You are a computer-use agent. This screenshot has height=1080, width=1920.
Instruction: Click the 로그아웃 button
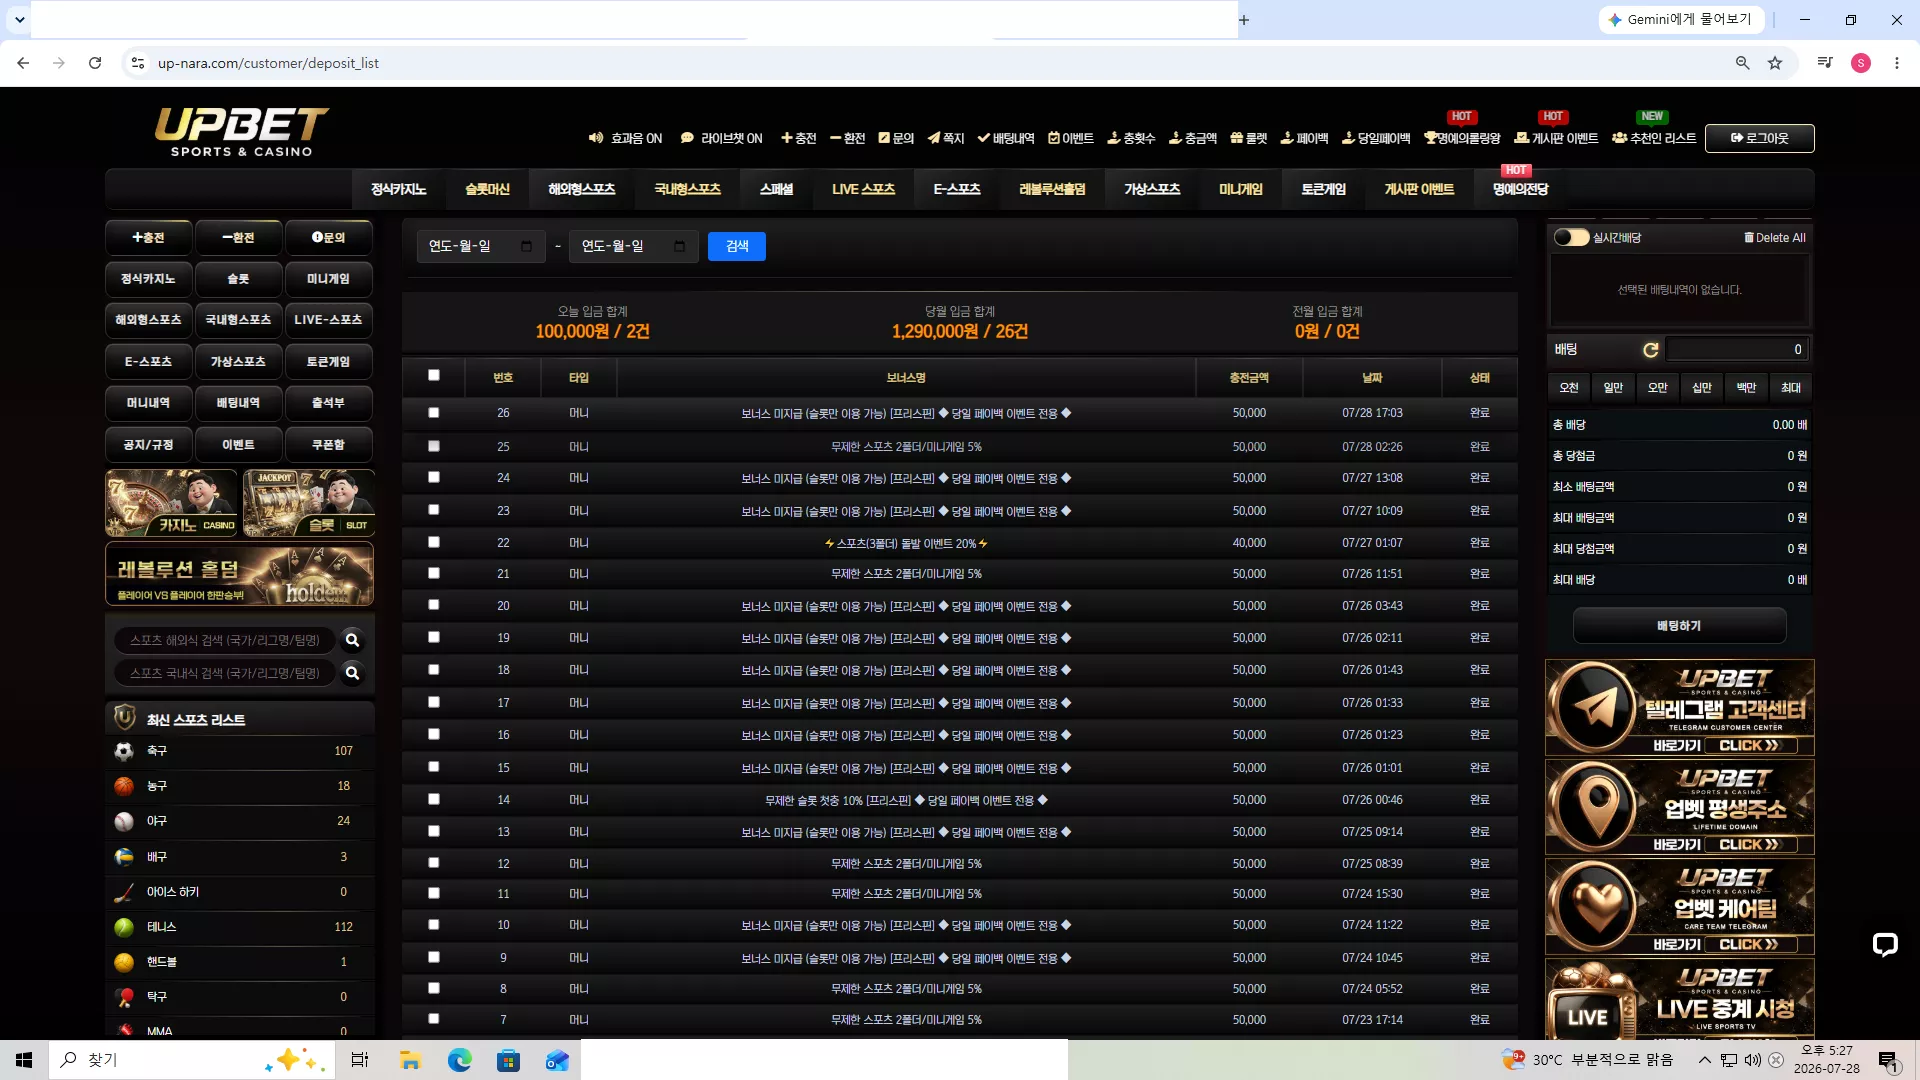tap(1760, 138)
